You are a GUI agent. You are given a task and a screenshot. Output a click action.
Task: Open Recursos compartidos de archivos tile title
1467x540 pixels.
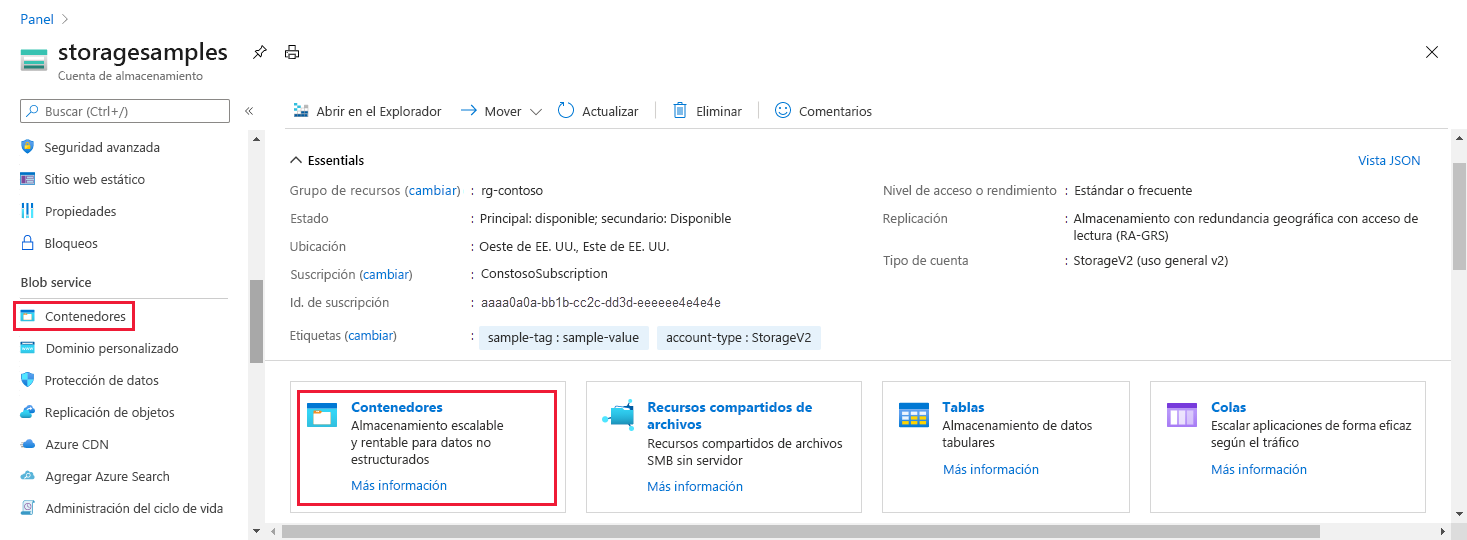pos(730,416)
